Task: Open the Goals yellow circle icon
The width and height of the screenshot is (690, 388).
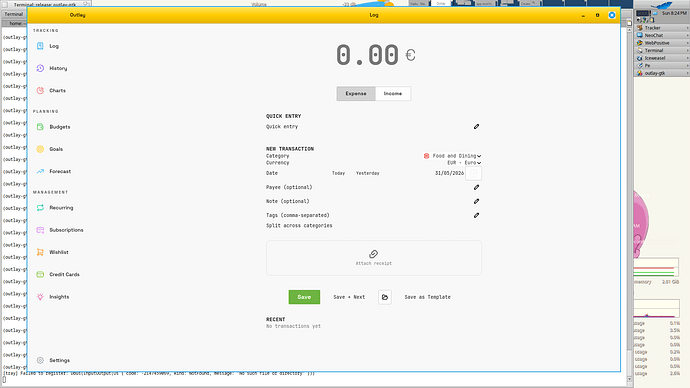Action: [x=40, y=149]
